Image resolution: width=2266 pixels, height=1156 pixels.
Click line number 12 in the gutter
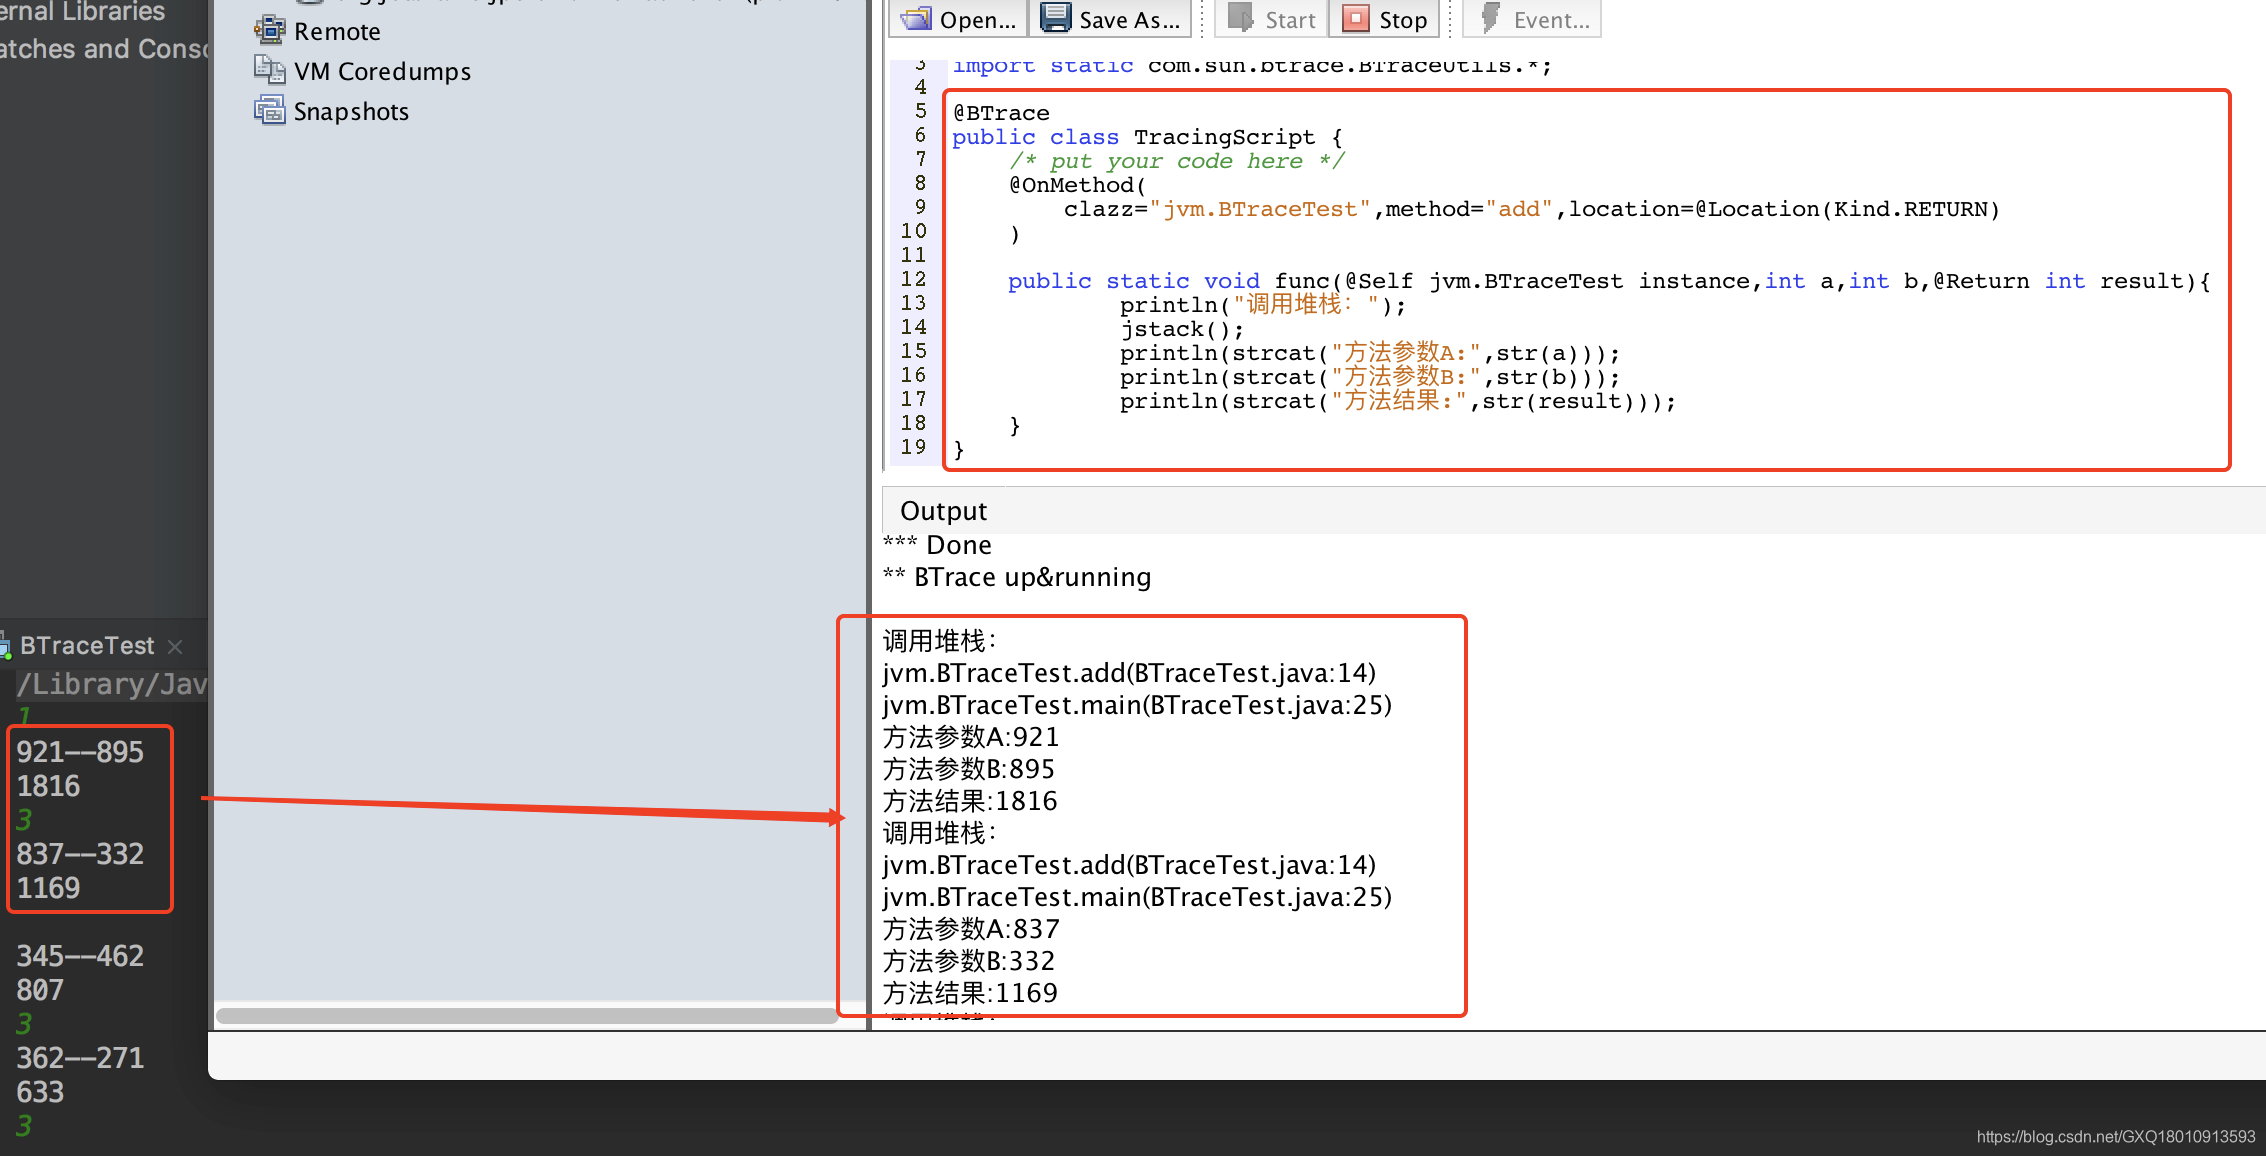(913, 280)
